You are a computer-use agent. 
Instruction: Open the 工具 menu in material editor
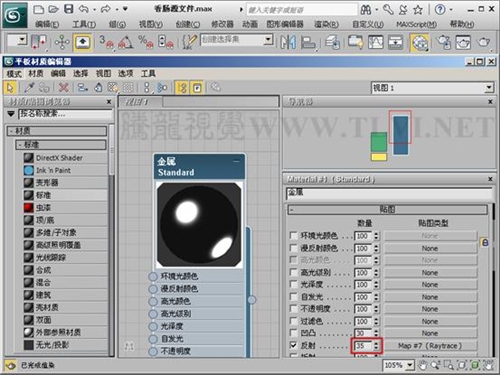pos(148,74)
